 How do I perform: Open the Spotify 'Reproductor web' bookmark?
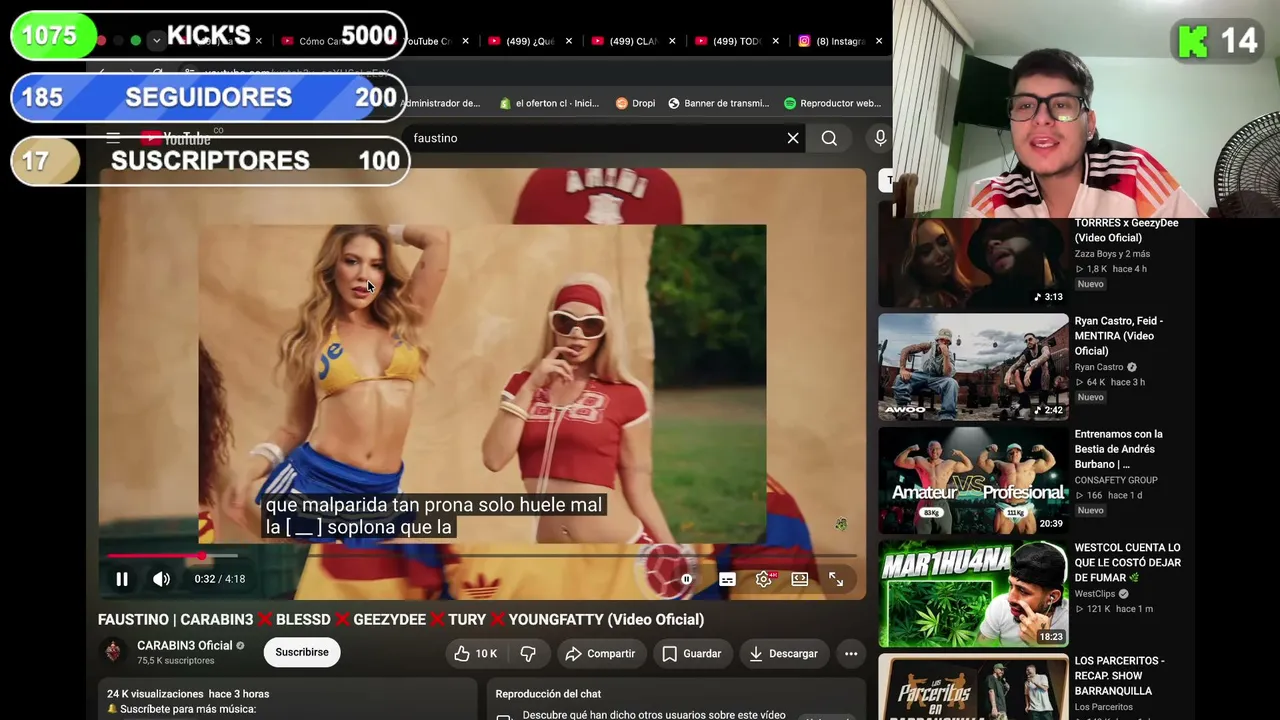pos(833,103)
